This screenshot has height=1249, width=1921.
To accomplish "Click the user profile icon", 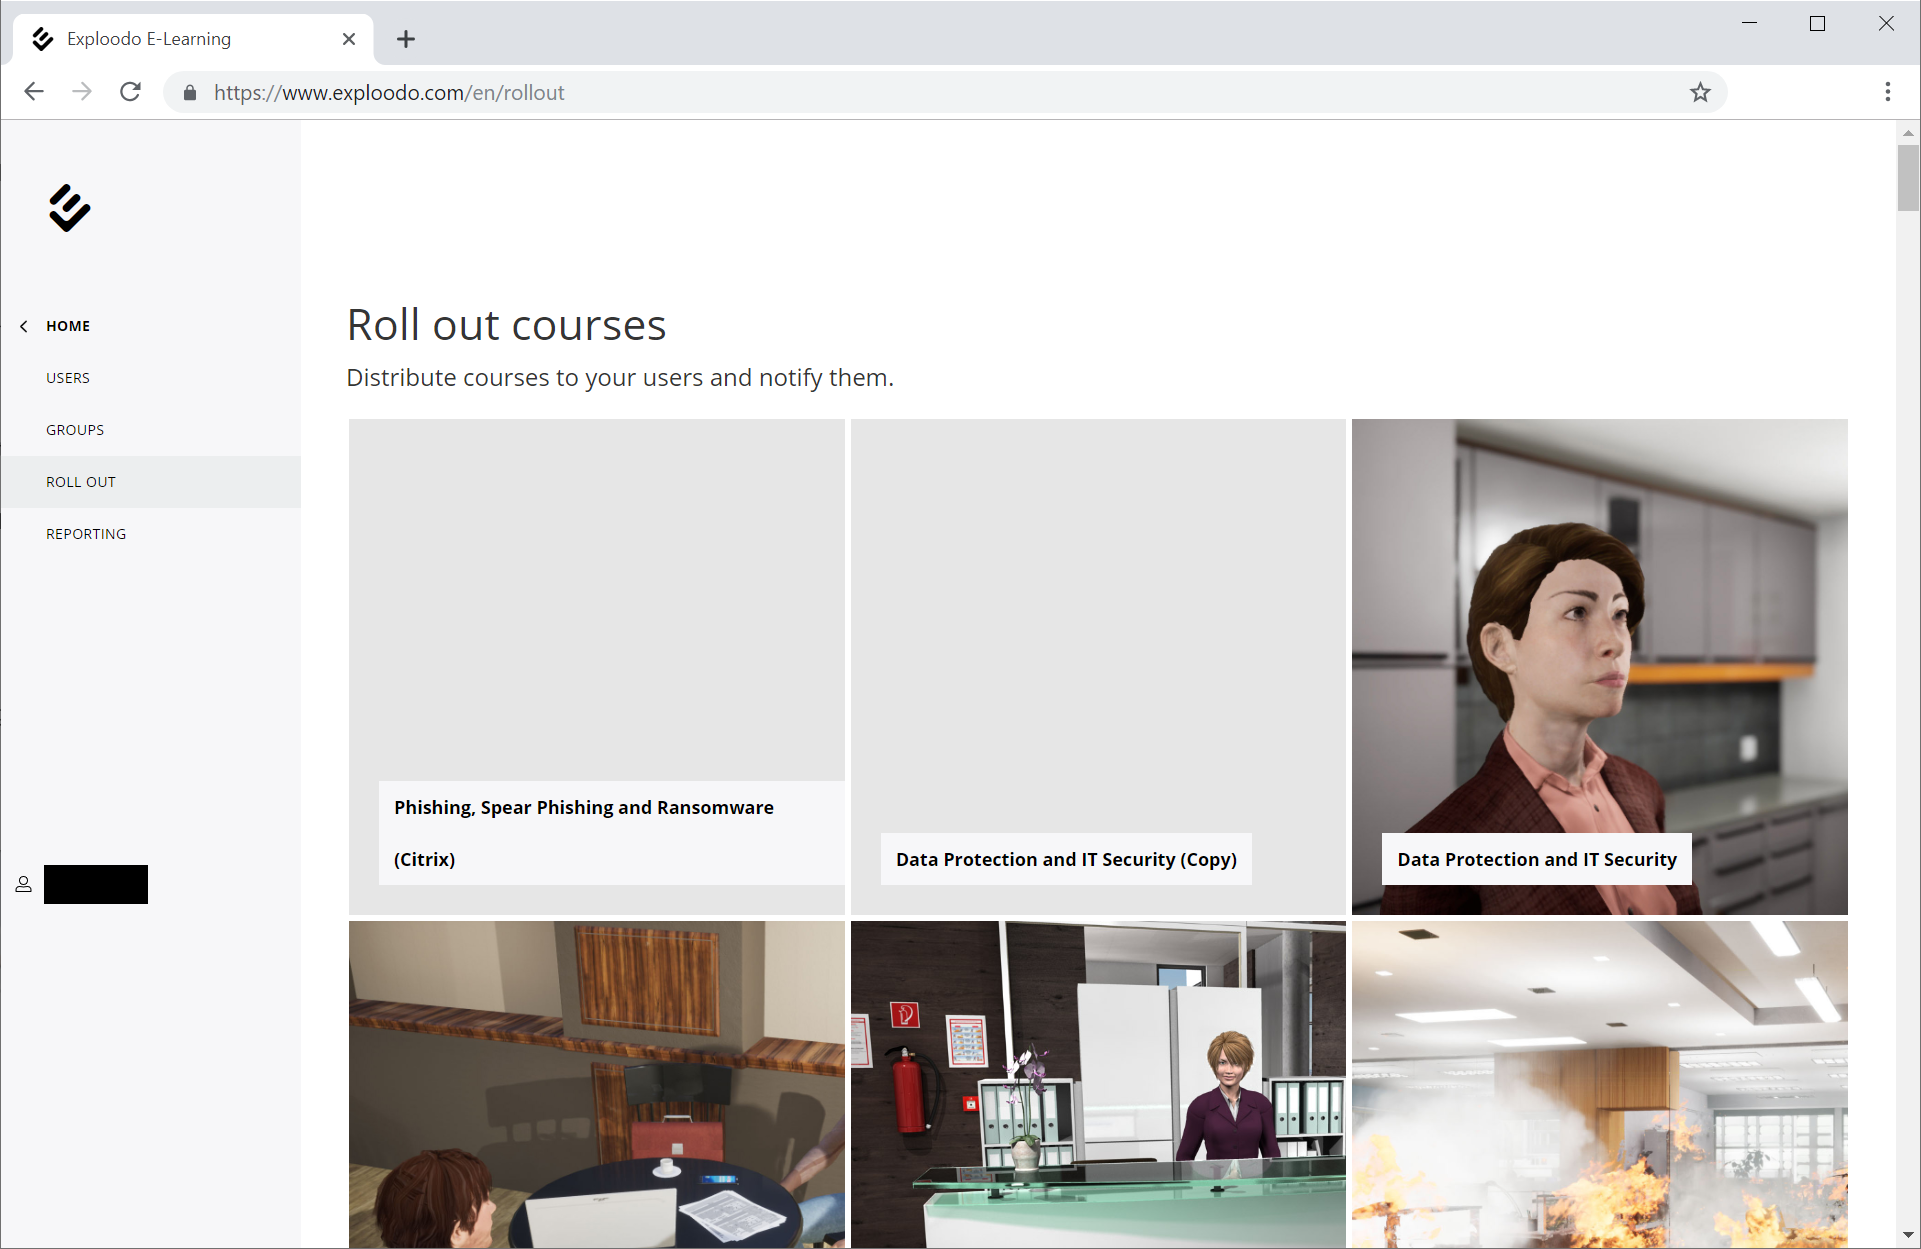I will click(x=24, y=884).
